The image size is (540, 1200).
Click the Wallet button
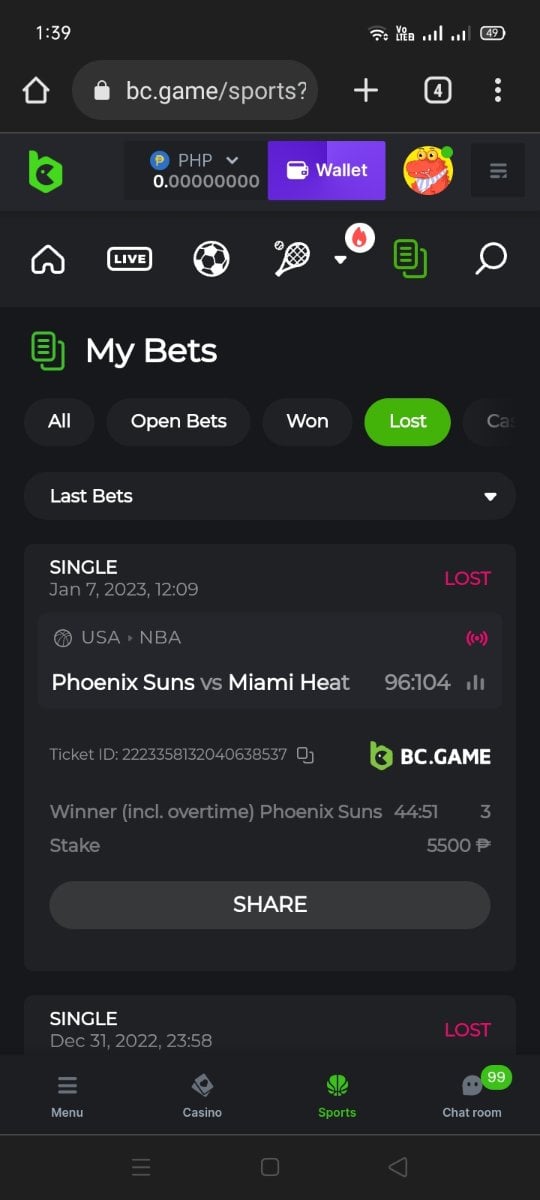327,170
